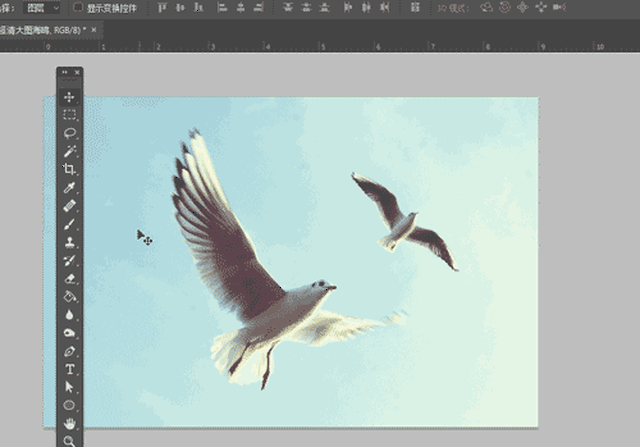This screenshot has width=640, height=447.
Task: Click the Auto-Align Layers icon
Action: 415,7
